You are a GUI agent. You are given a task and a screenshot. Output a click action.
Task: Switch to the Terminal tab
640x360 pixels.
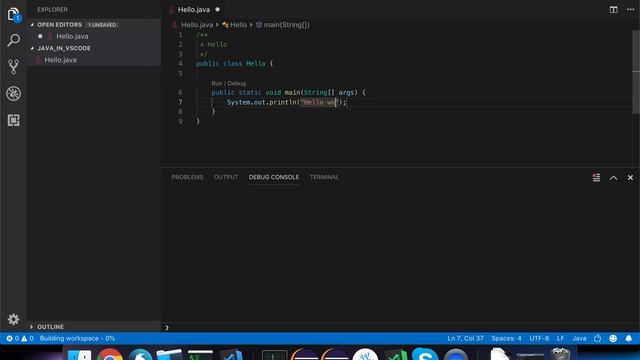[x=324, y=177]
